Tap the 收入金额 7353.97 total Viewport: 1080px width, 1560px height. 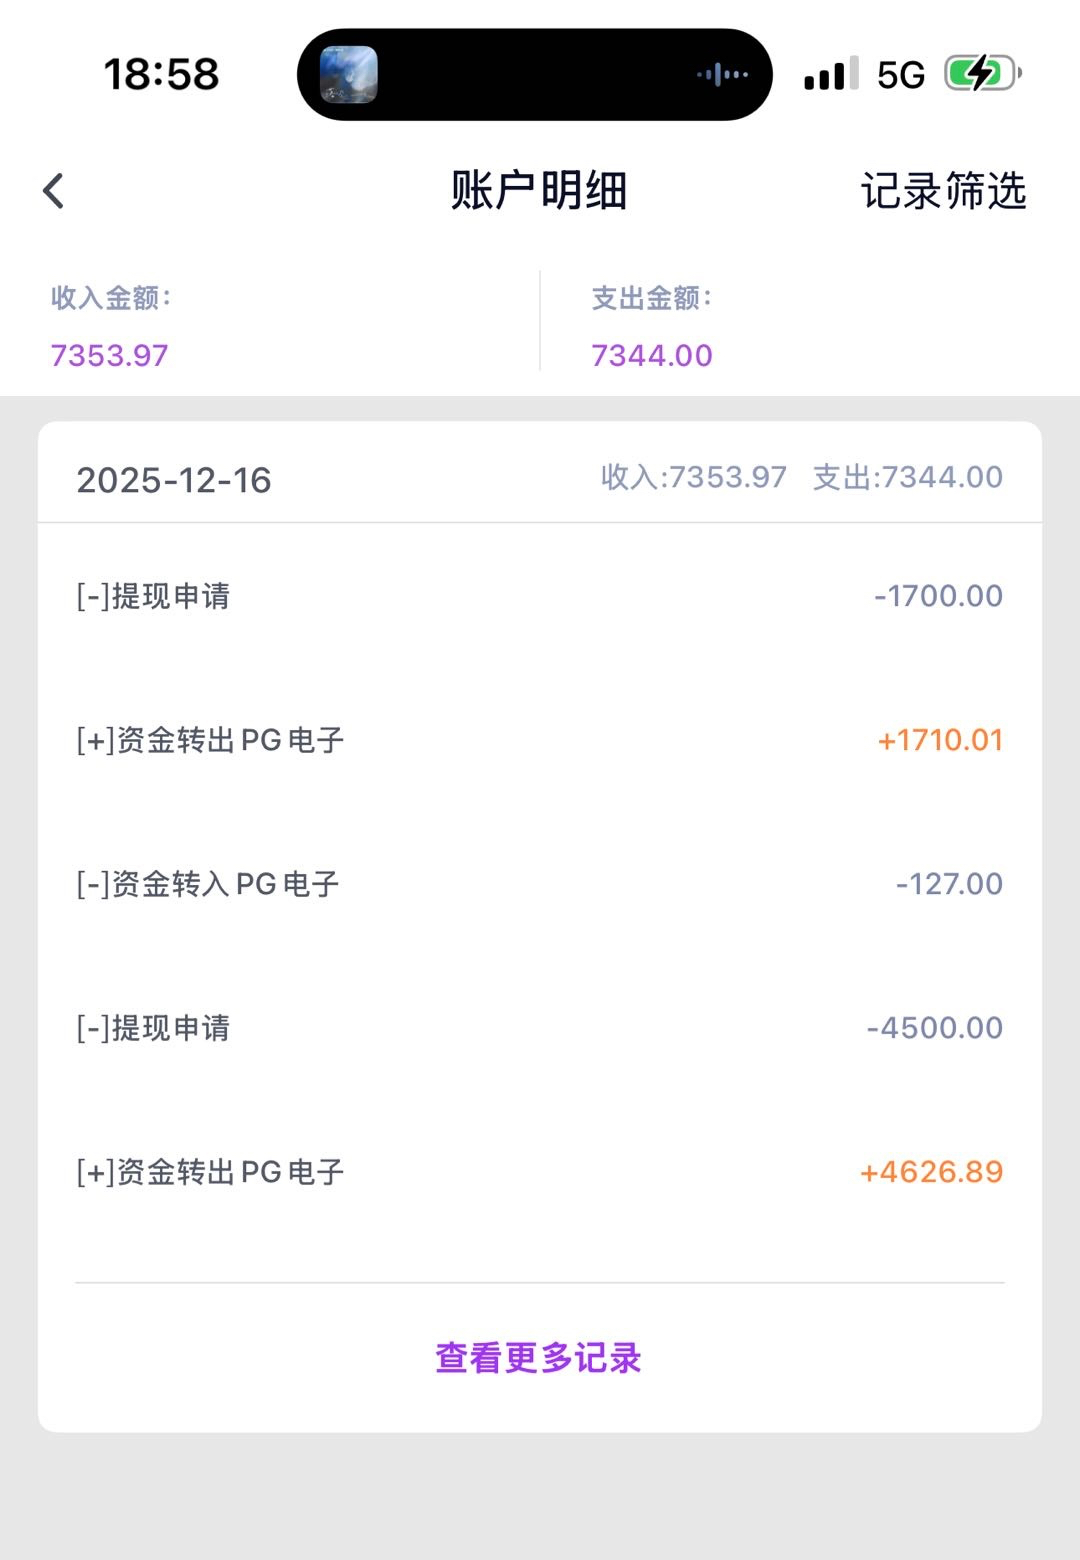[110, 355]
